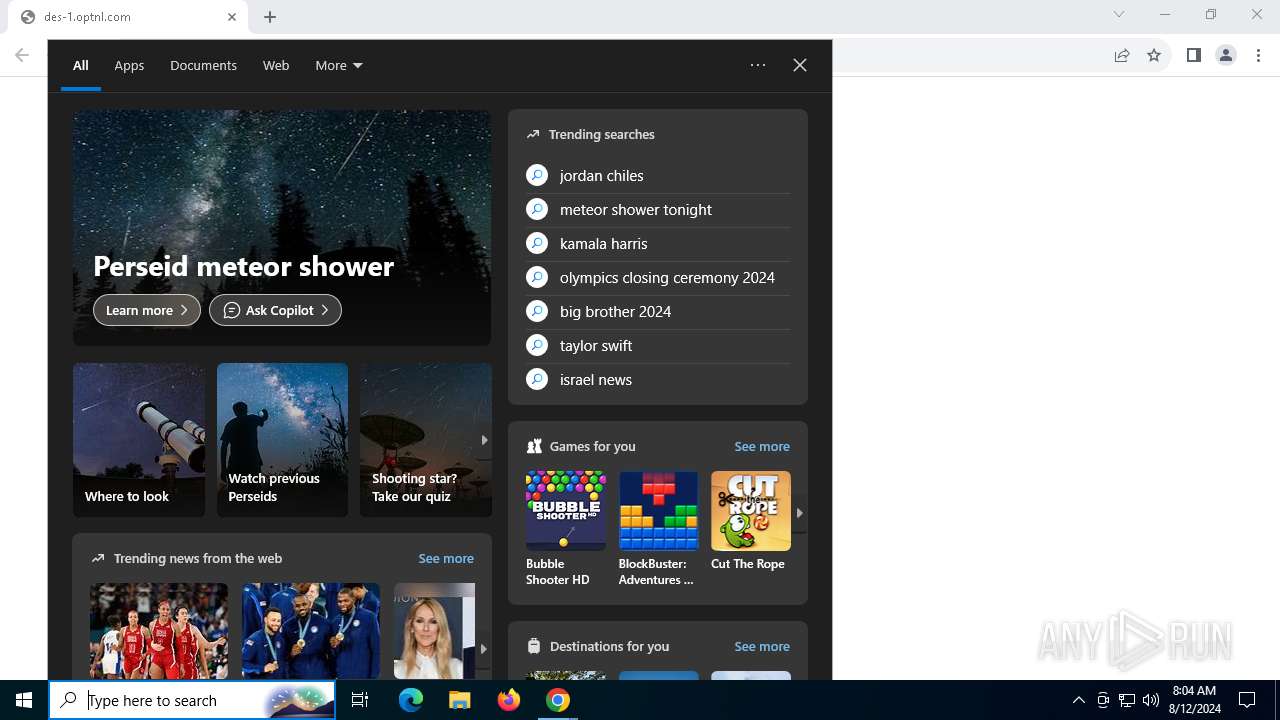Open Bubble Shooter HD game

point(566,529)
